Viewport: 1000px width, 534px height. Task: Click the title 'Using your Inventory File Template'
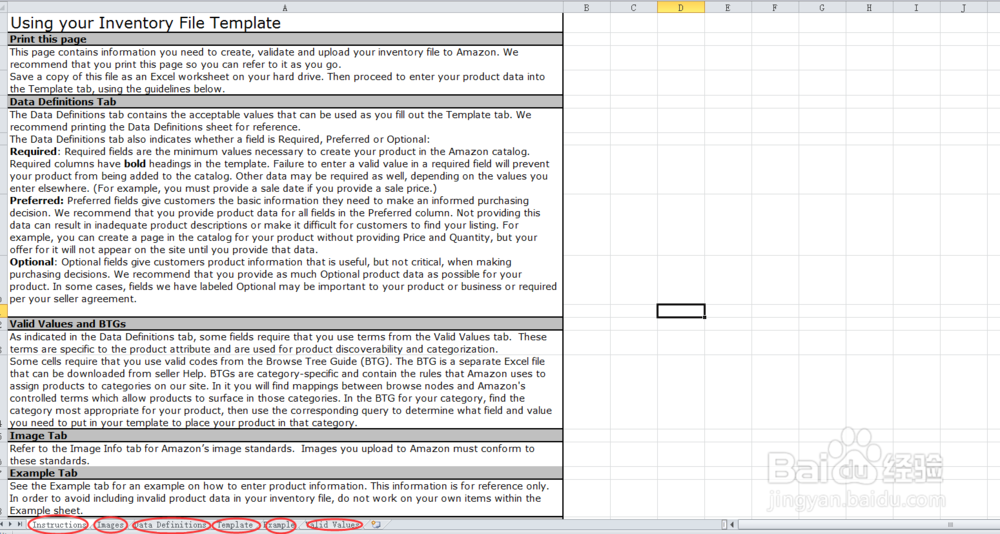pos(145,23)
